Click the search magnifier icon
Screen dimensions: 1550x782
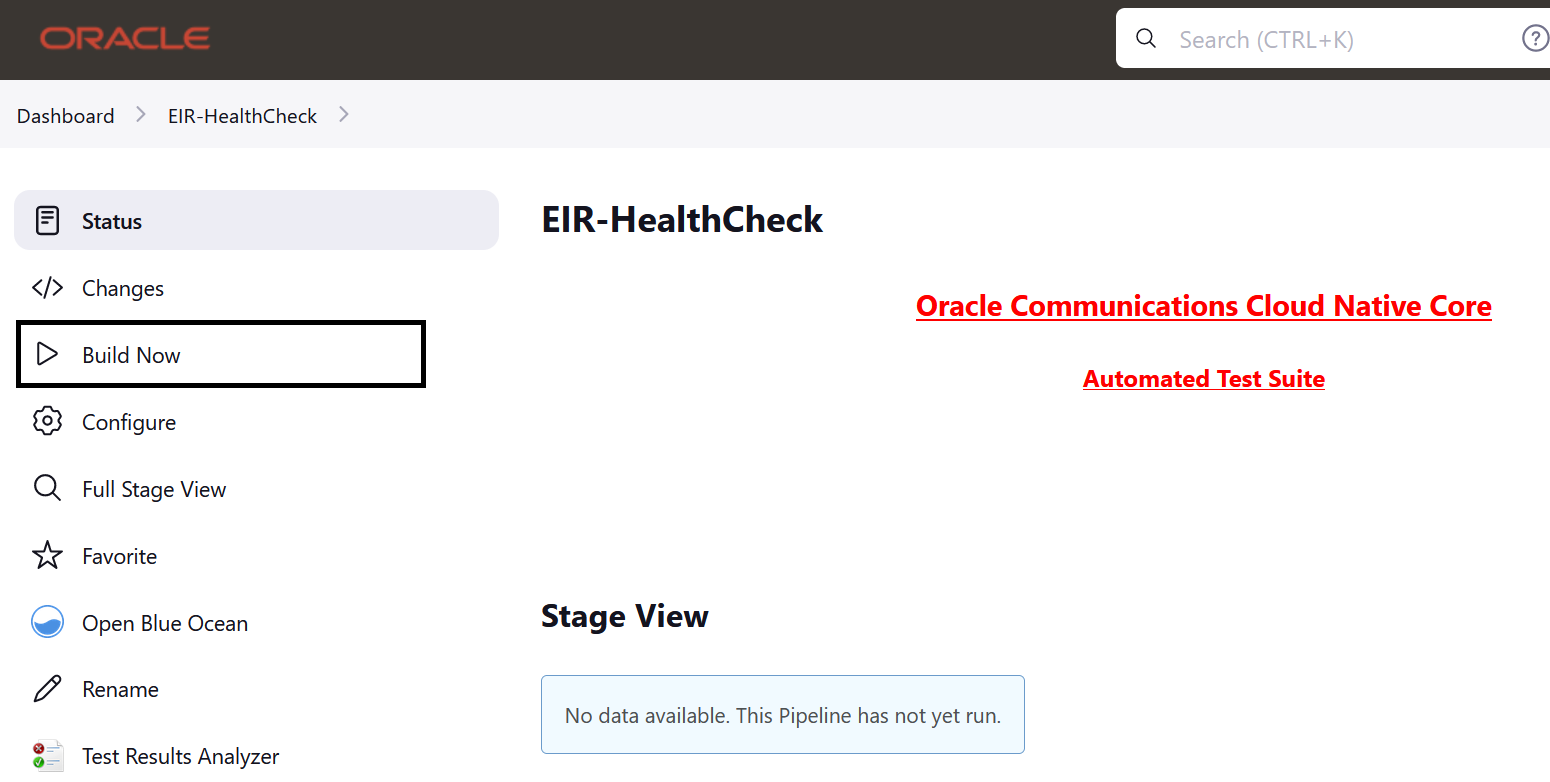click(x=1145, y=38)
